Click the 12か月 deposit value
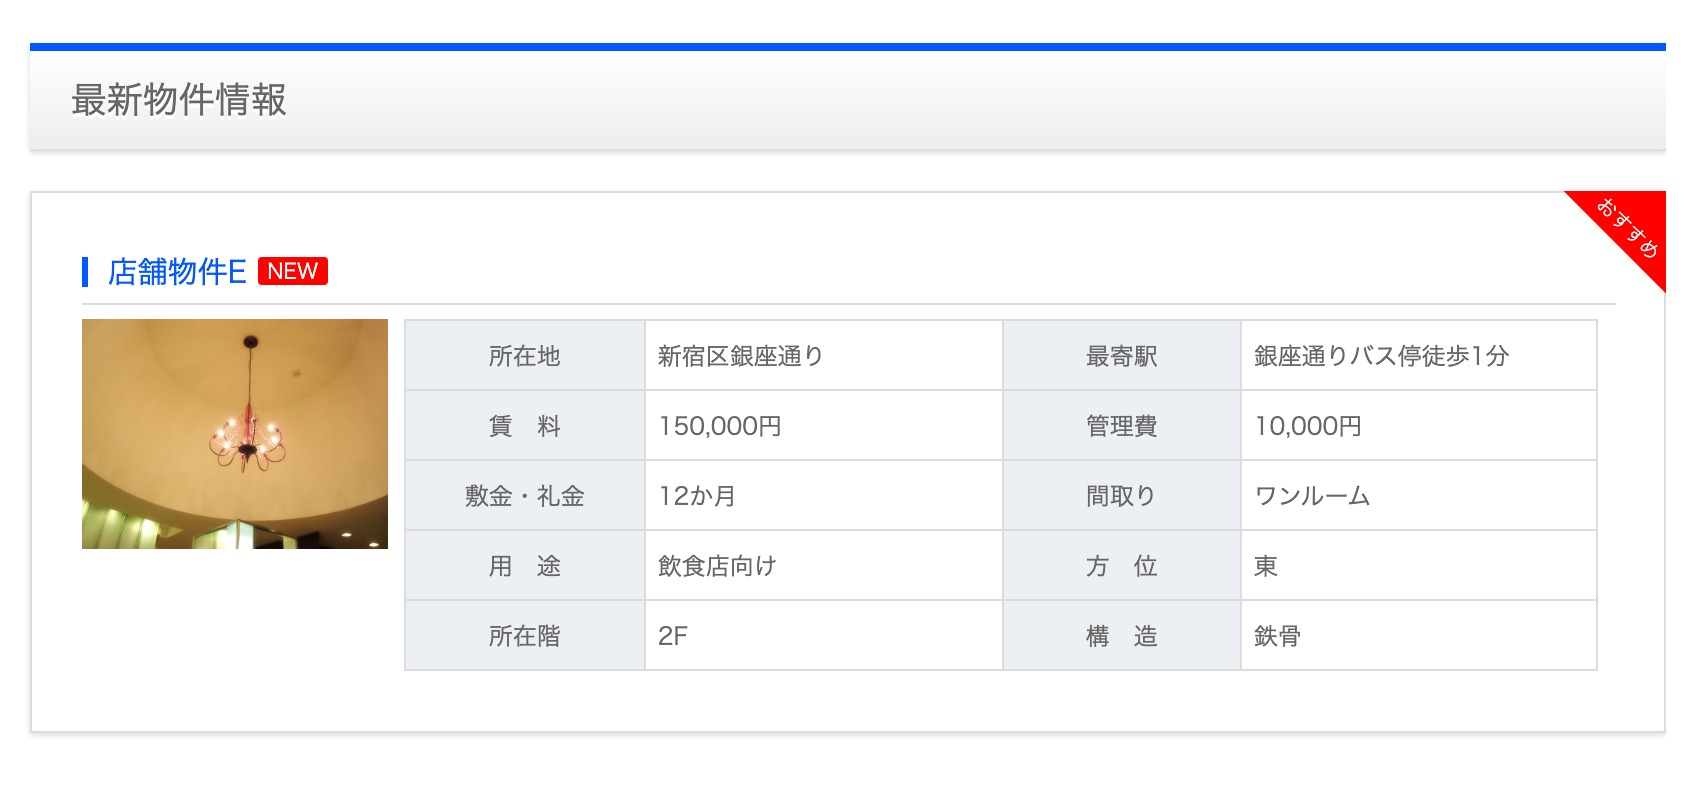This screenshot has width=1698, height=786. [x=696, y=496]
